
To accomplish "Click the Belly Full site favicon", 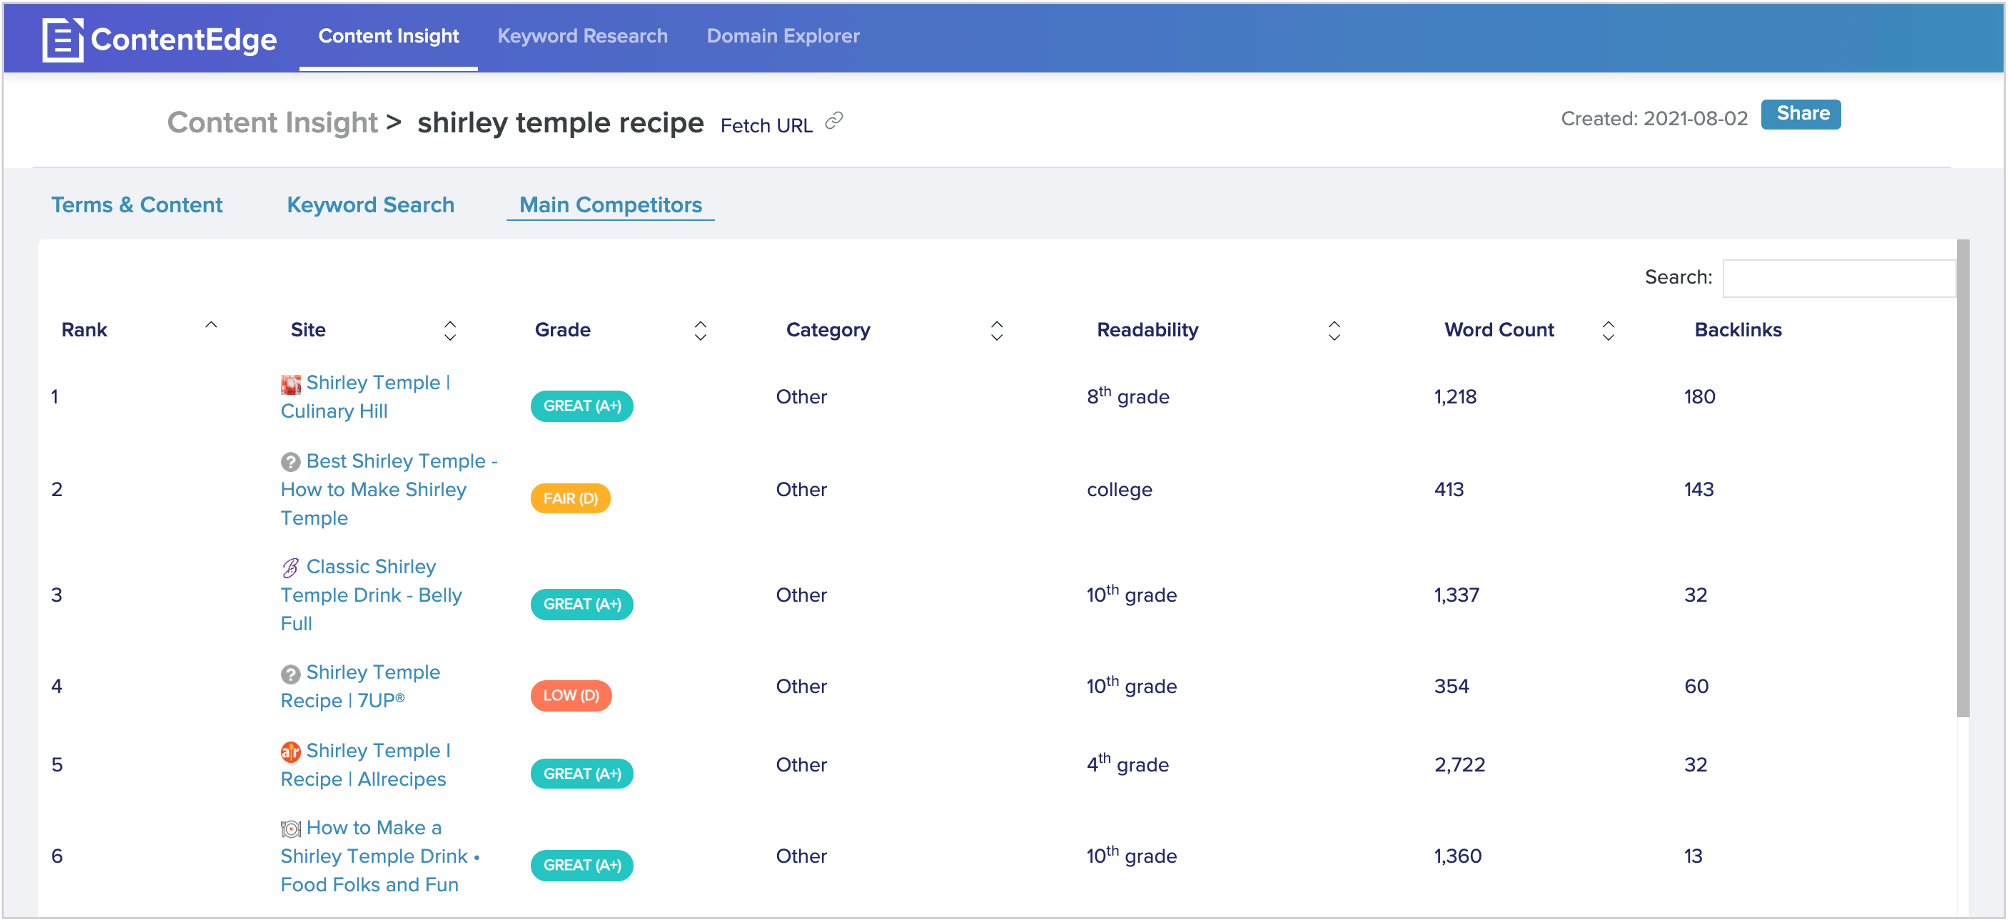I will click(x=291, y=568).
